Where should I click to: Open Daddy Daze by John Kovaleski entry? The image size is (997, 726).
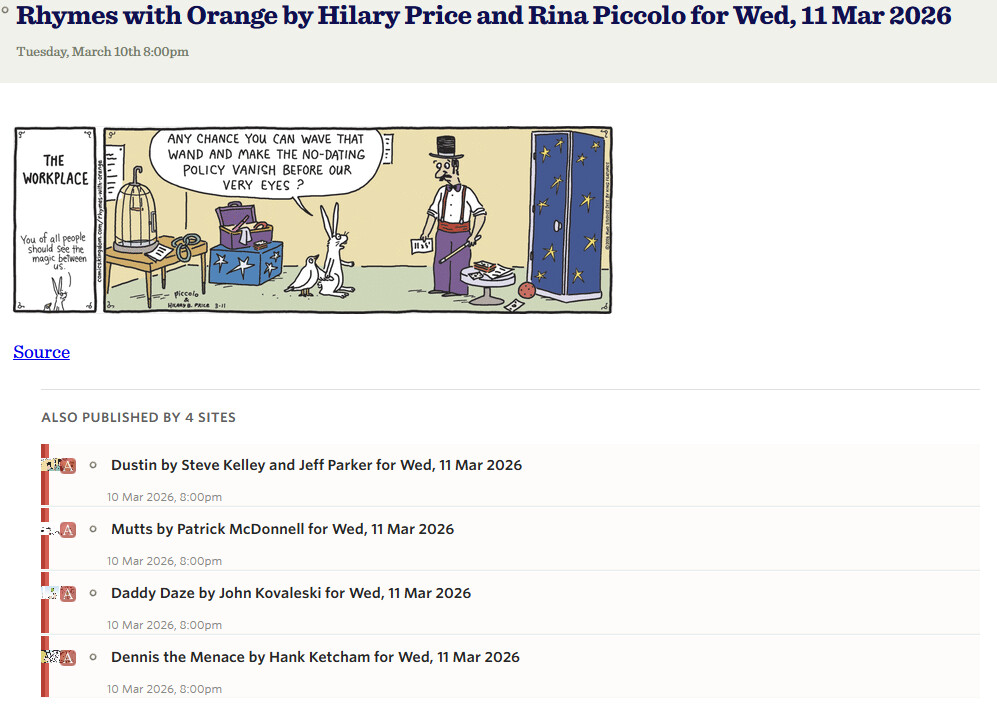pyautogui.click(x=291, y=593)
